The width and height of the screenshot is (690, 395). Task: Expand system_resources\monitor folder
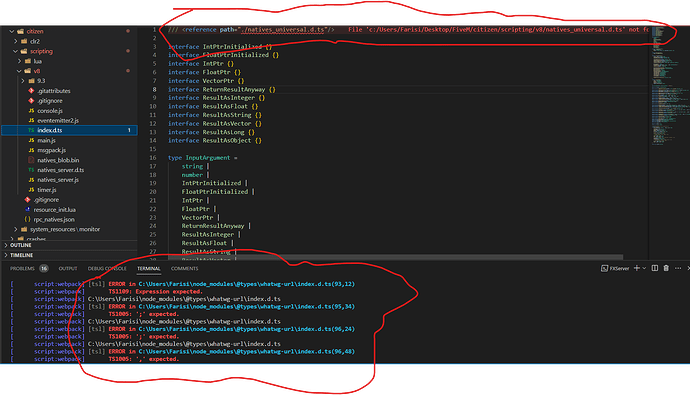coord(16,229)
